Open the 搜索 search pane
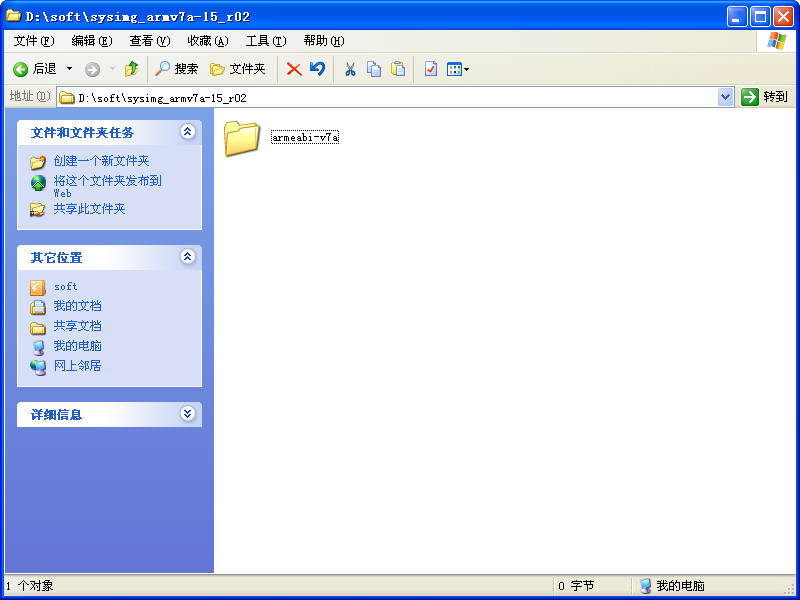800x600 pixels. [176, 69]
